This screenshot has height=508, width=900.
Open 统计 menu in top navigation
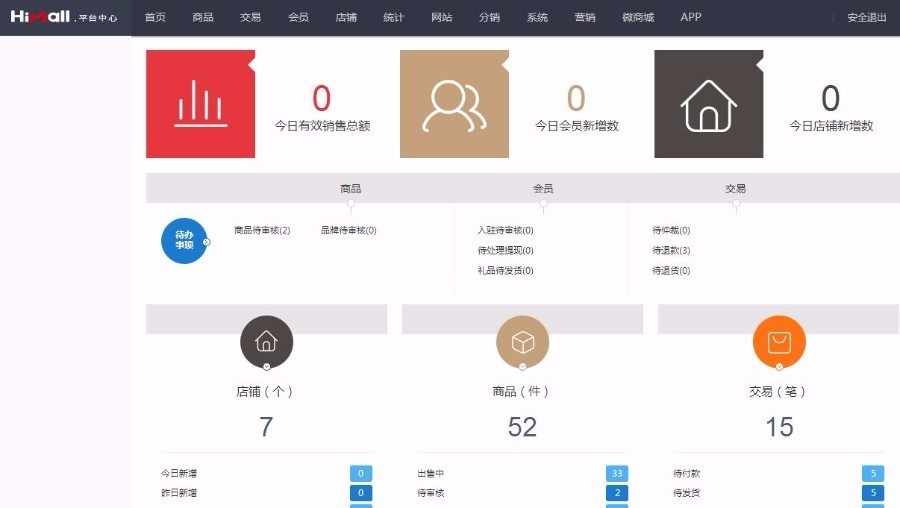point(394,17)
